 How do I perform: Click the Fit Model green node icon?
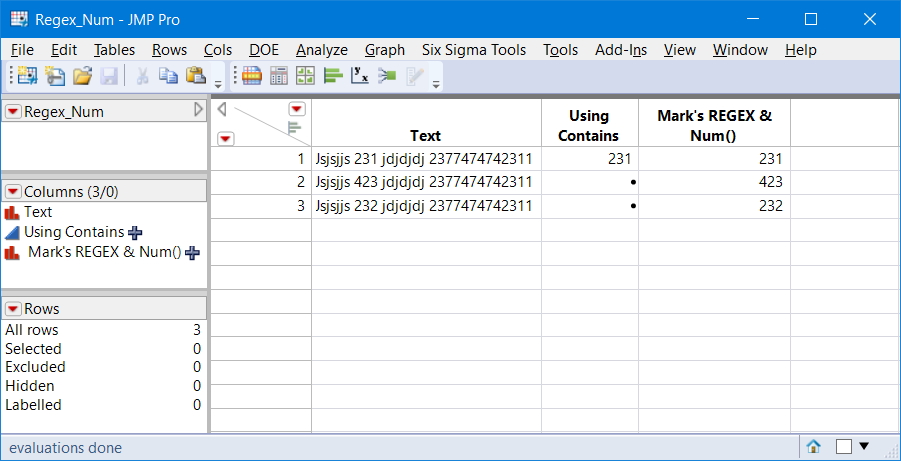coord(387,76)
